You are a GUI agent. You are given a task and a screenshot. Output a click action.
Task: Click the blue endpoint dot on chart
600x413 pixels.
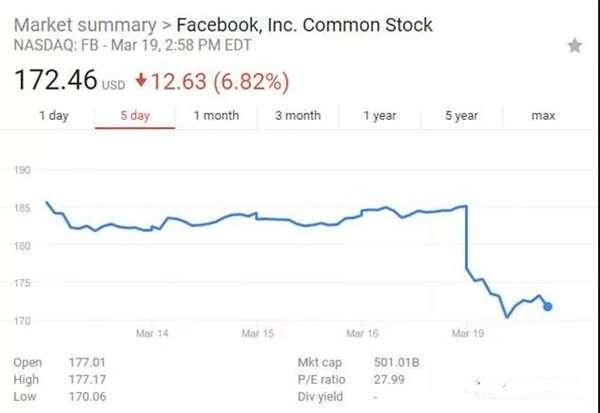(547, 306)
